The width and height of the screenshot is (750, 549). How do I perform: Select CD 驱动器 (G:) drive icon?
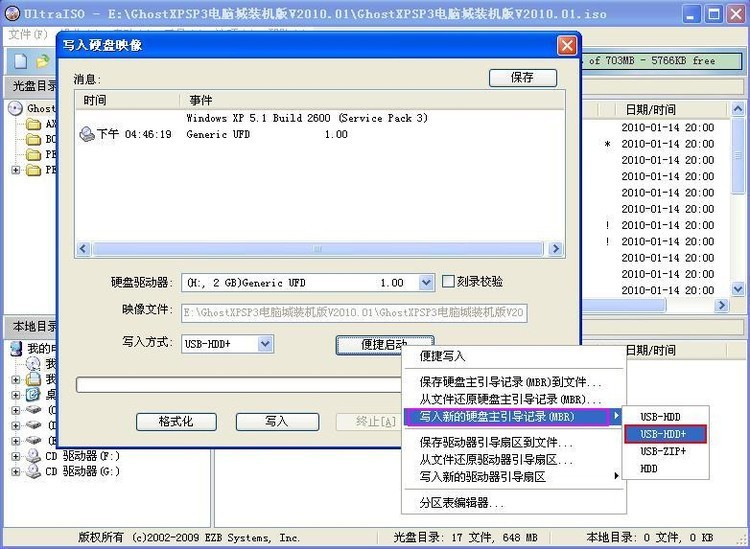[33, 471]
